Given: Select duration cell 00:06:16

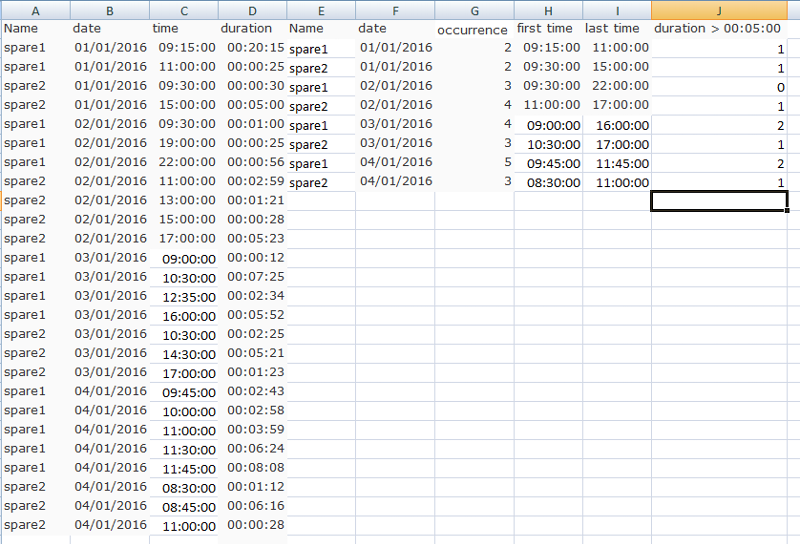Looking at the screenshot, I should [x=253, y=506].
